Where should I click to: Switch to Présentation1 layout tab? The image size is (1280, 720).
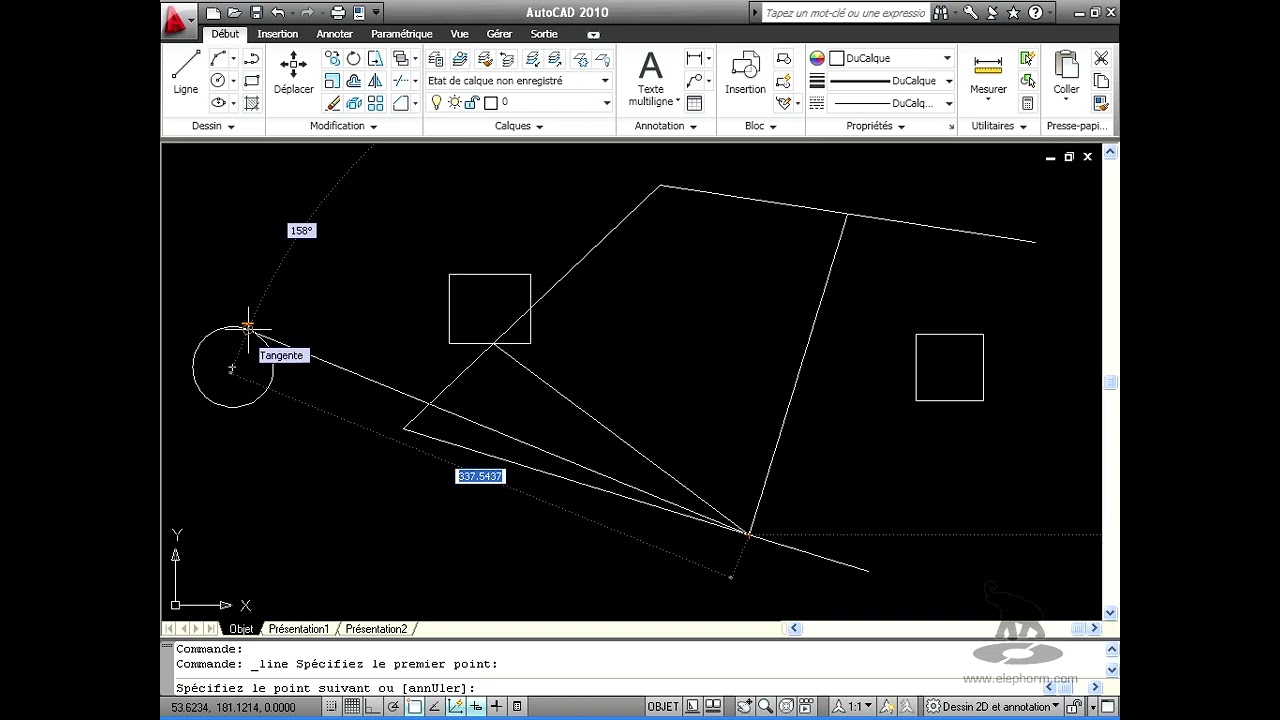pos(298,629)
